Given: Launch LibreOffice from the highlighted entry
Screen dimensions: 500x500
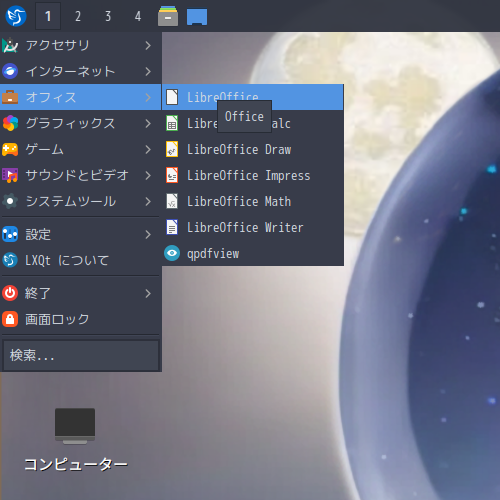Looking at the screenshot, I should (x=253, y=97).
